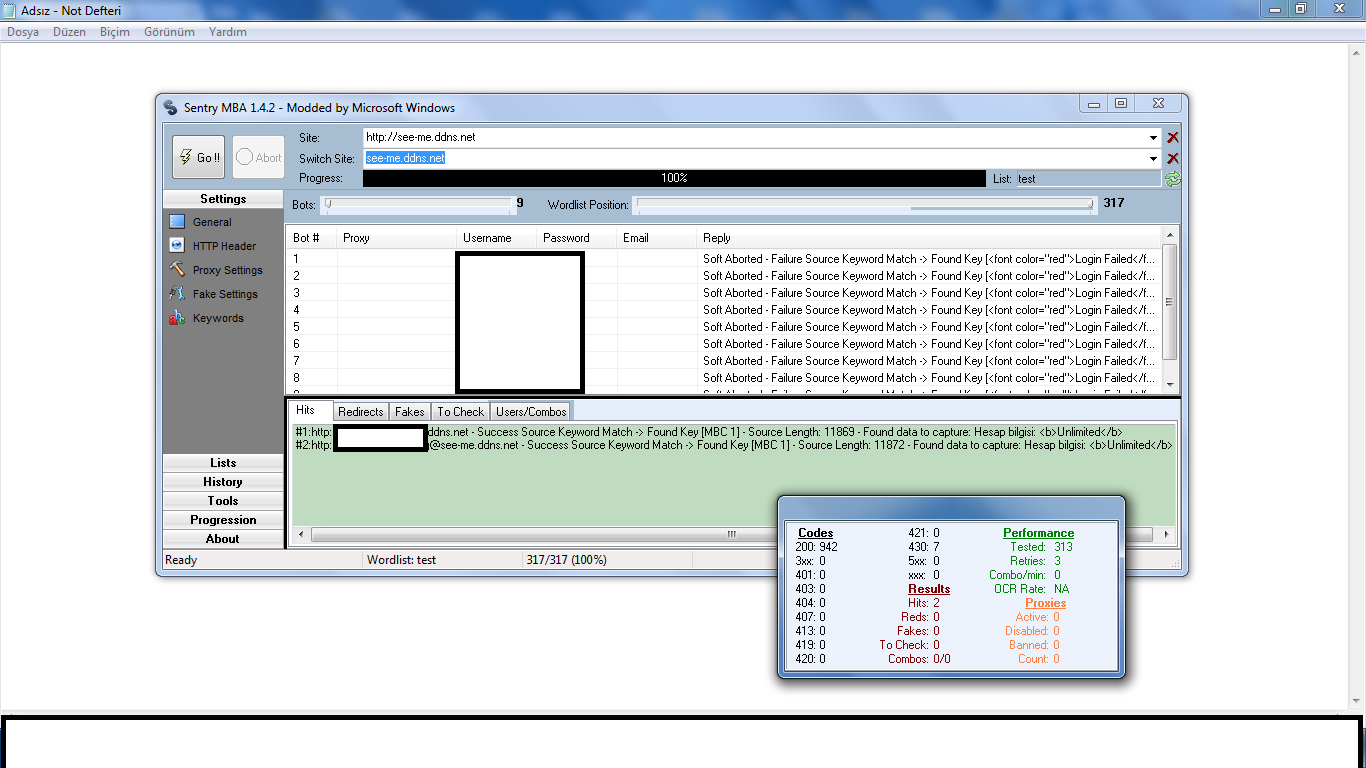1366x768 pixels.
Task: Open the Dosya menu in Notepad
Action: pos(23,32)
